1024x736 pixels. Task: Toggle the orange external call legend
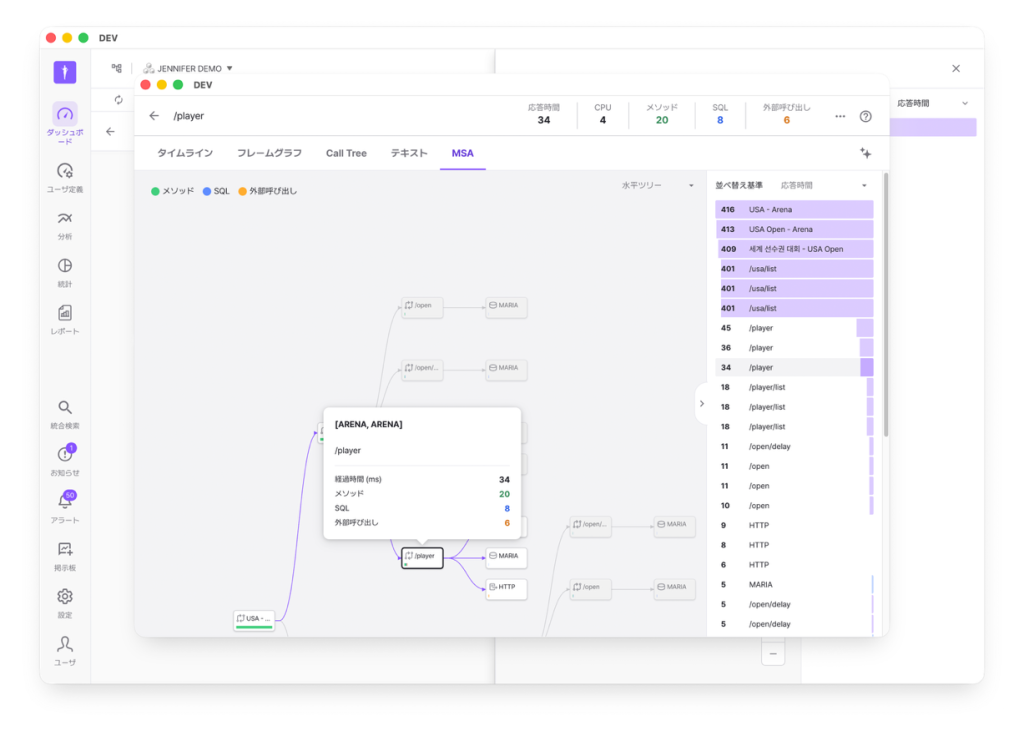267,191
